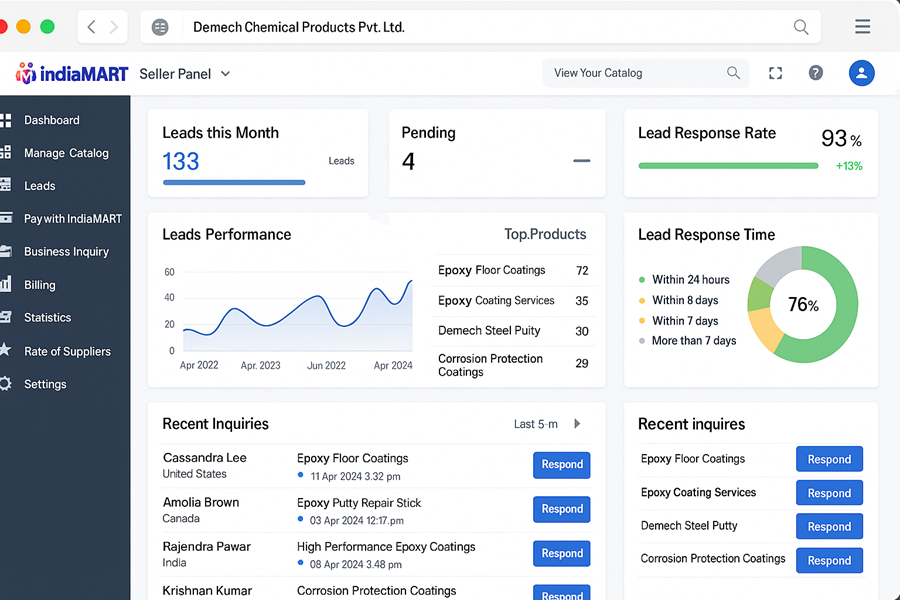Click the Statistics sidebar icon
900x600 pixels.
click(x=6, y=317)
